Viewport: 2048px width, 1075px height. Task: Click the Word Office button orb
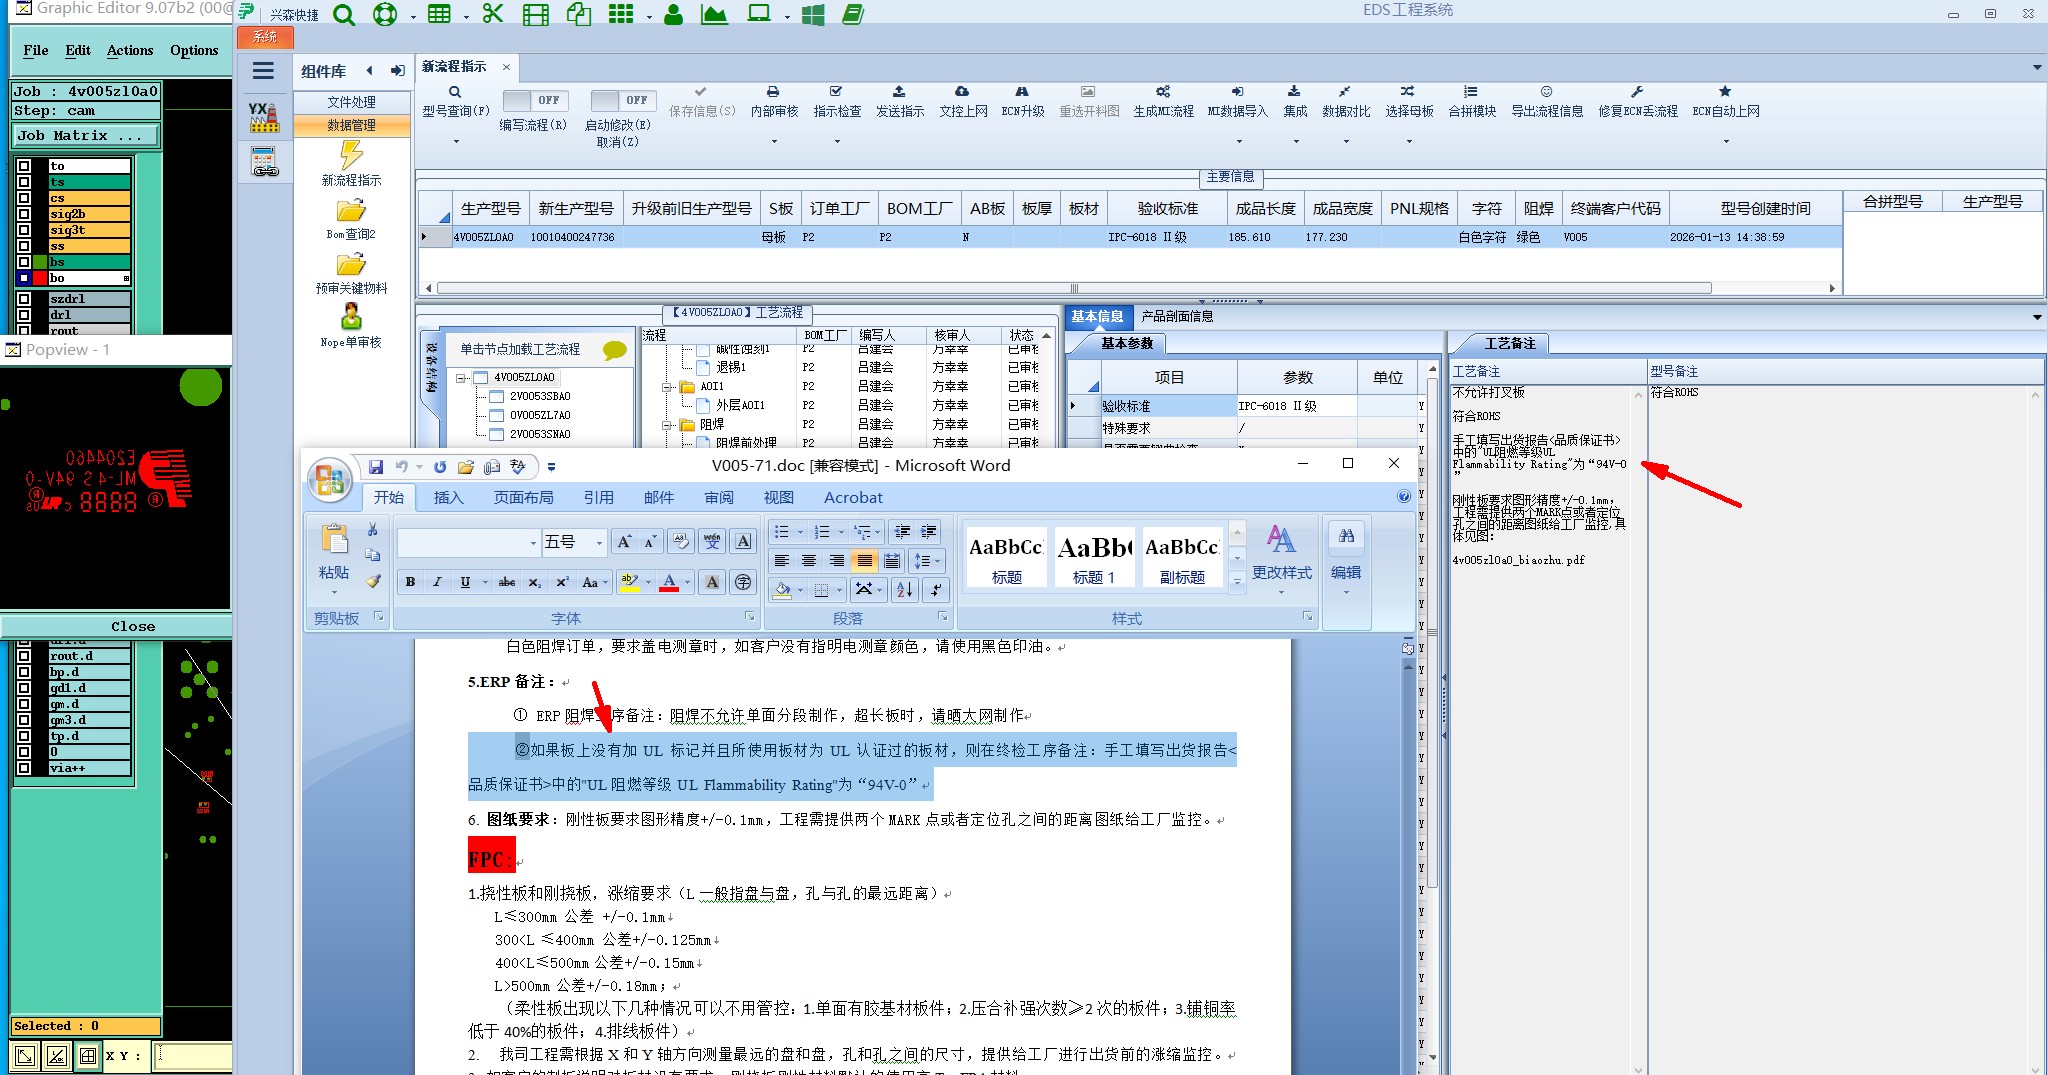[x=329, y=480]
